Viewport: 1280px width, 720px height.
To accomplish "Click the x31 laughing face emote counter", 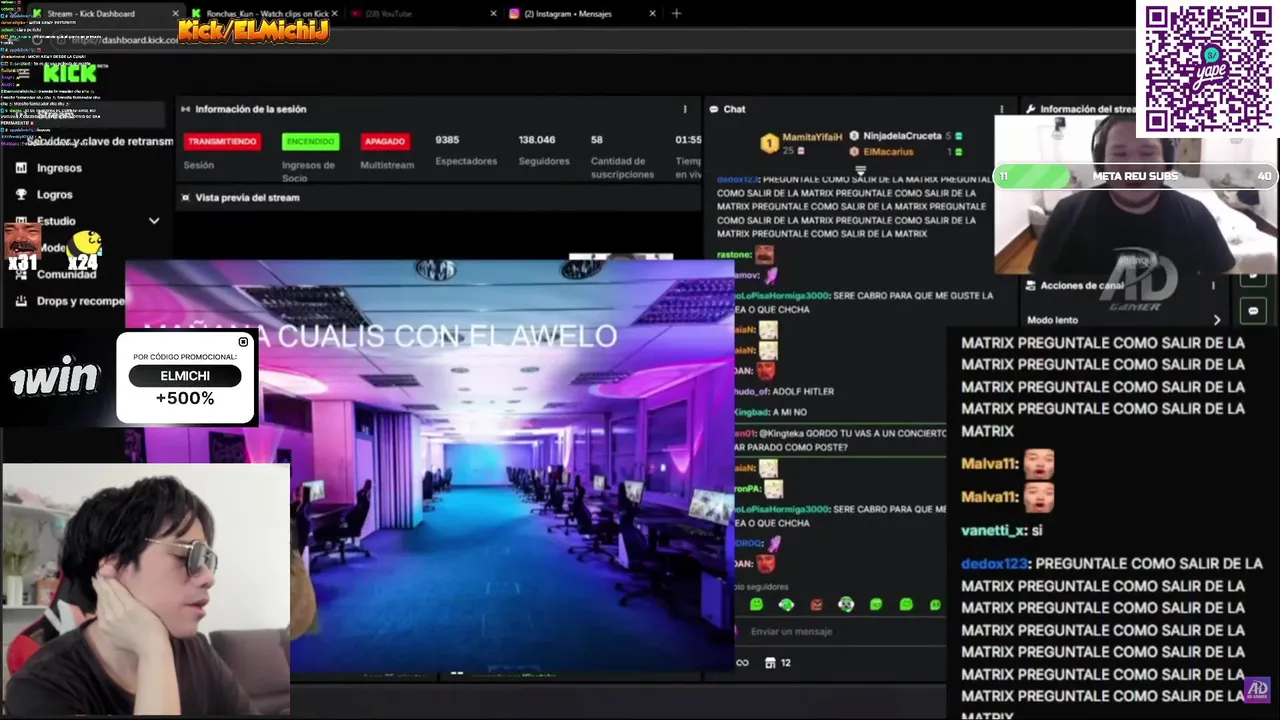I will coord(23,247).
